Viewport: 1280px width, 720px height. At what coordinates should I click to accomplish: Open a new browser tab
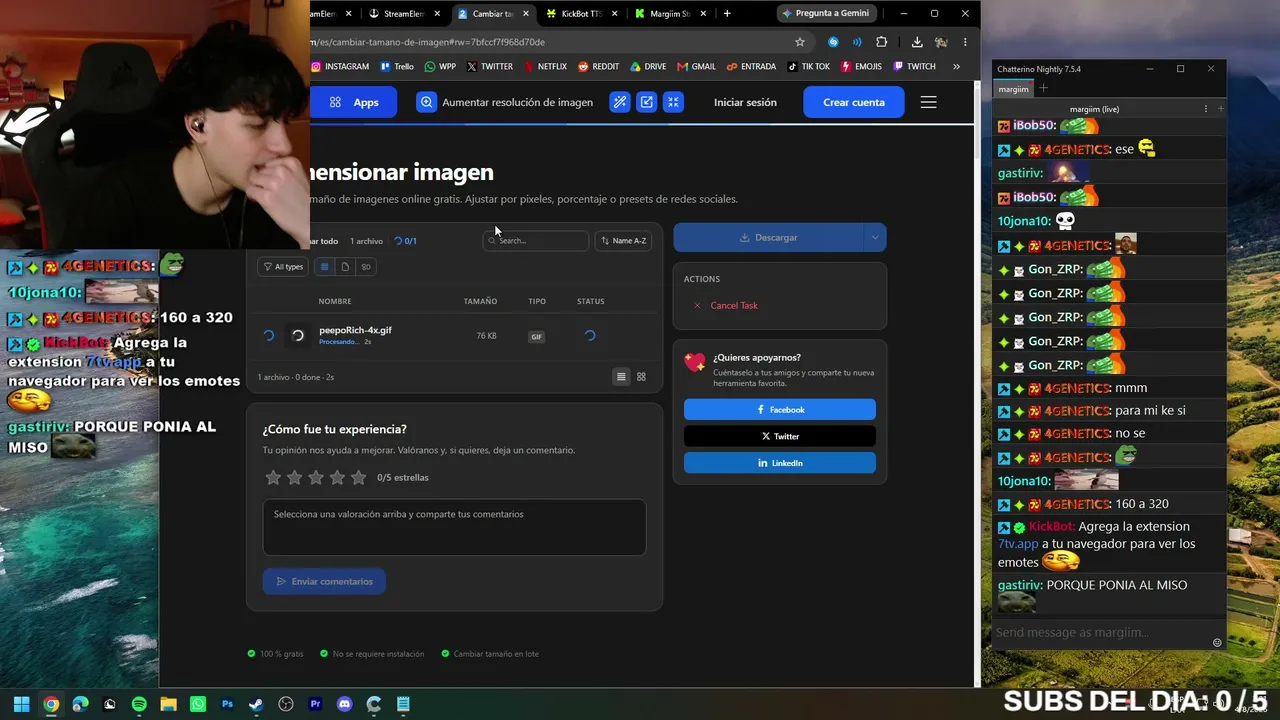tap(727, 14)
